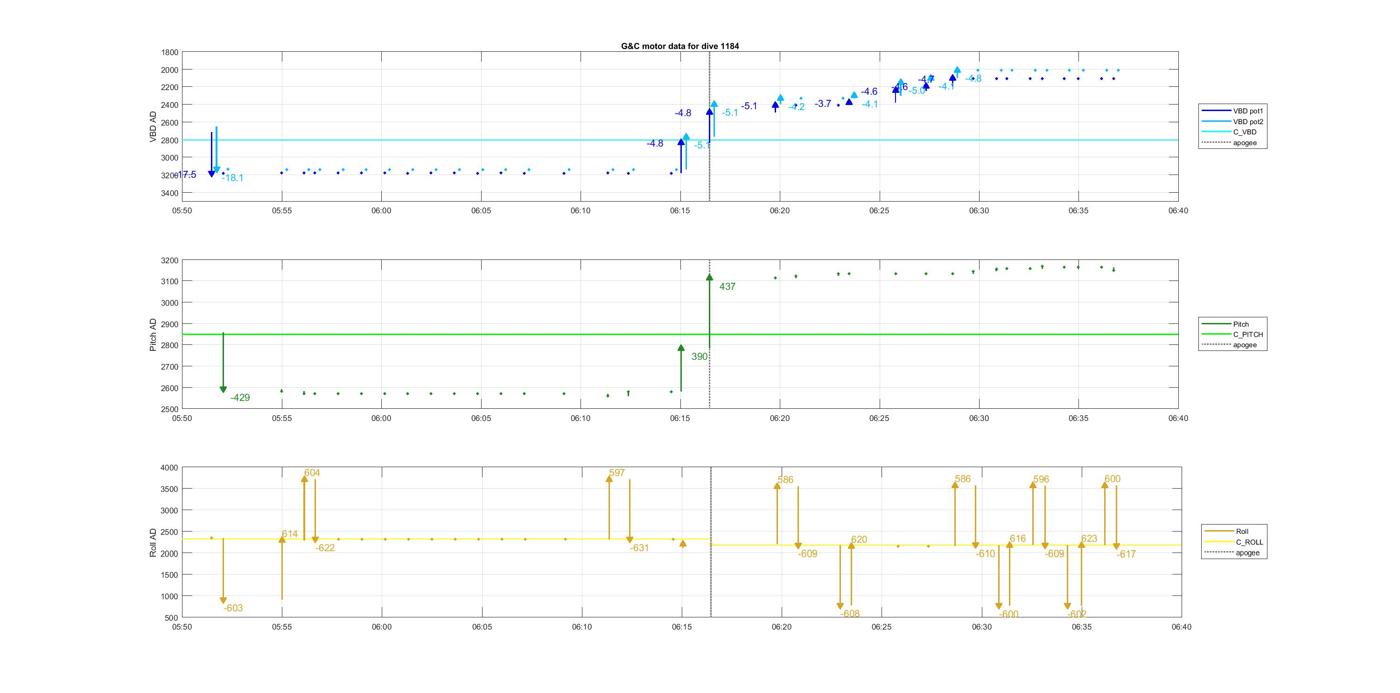Click the '3400' tick on VBD AD axis
1400x693 pixels.
click(170, 193)
